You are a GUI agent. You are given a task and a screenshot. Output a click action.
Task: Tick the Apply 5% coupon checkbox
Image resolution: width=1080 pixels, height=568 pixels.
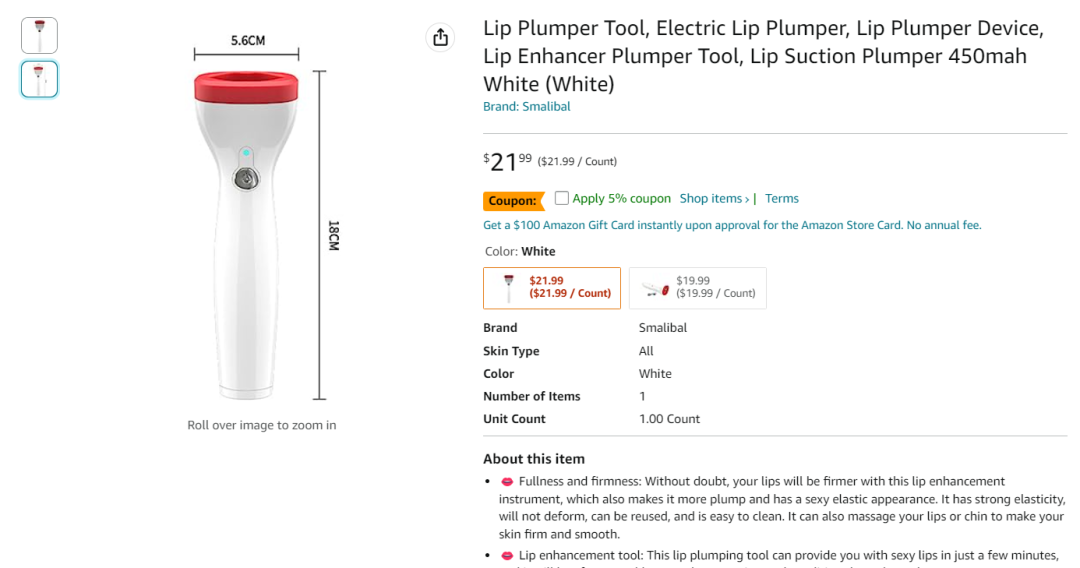point(562,198)
